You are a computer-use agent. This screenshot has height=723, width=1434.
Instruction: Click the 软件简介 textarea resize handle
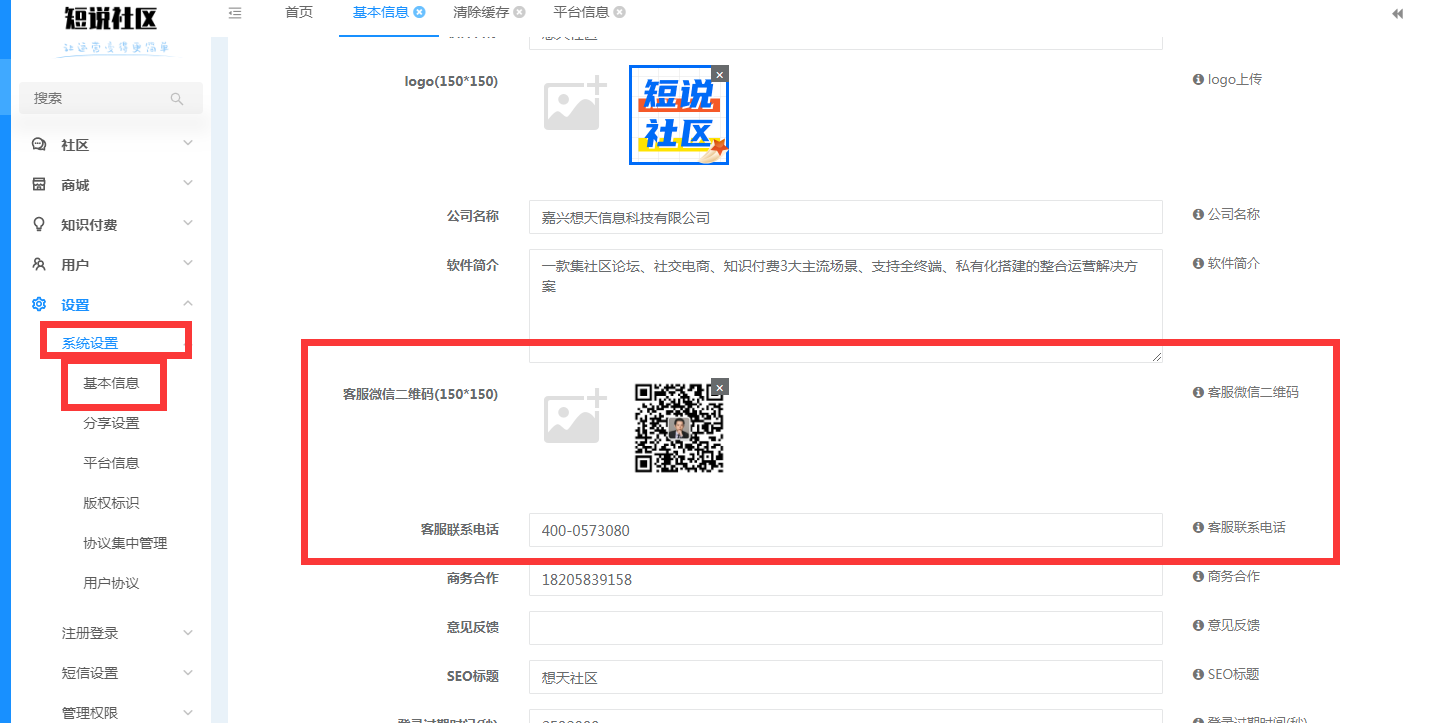click(1157, 357)
